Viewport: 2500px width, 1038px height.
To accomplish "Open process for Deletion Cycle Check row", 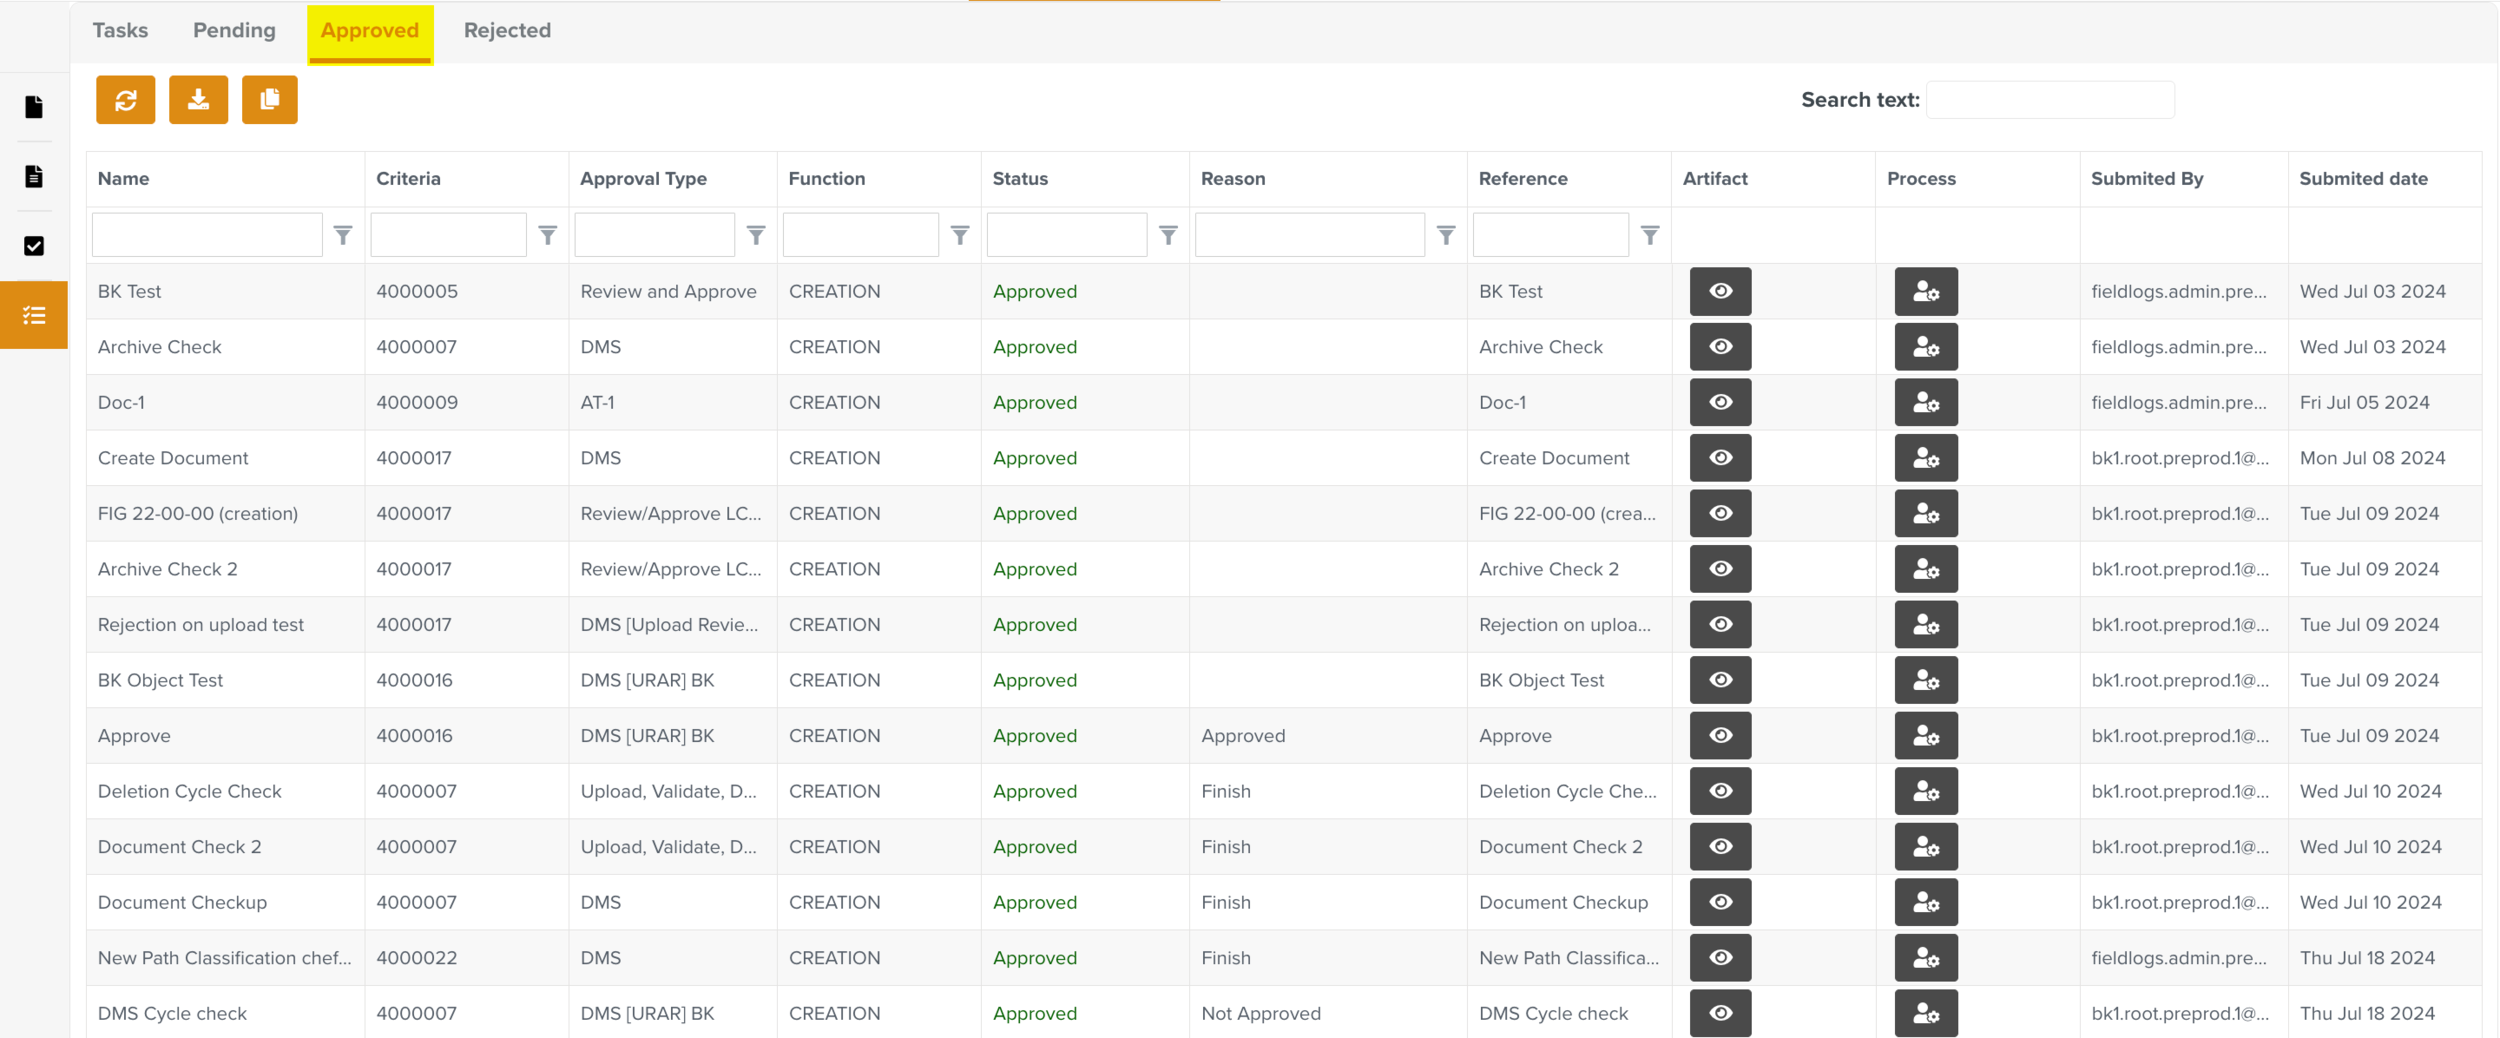I will pos(1926,791).
